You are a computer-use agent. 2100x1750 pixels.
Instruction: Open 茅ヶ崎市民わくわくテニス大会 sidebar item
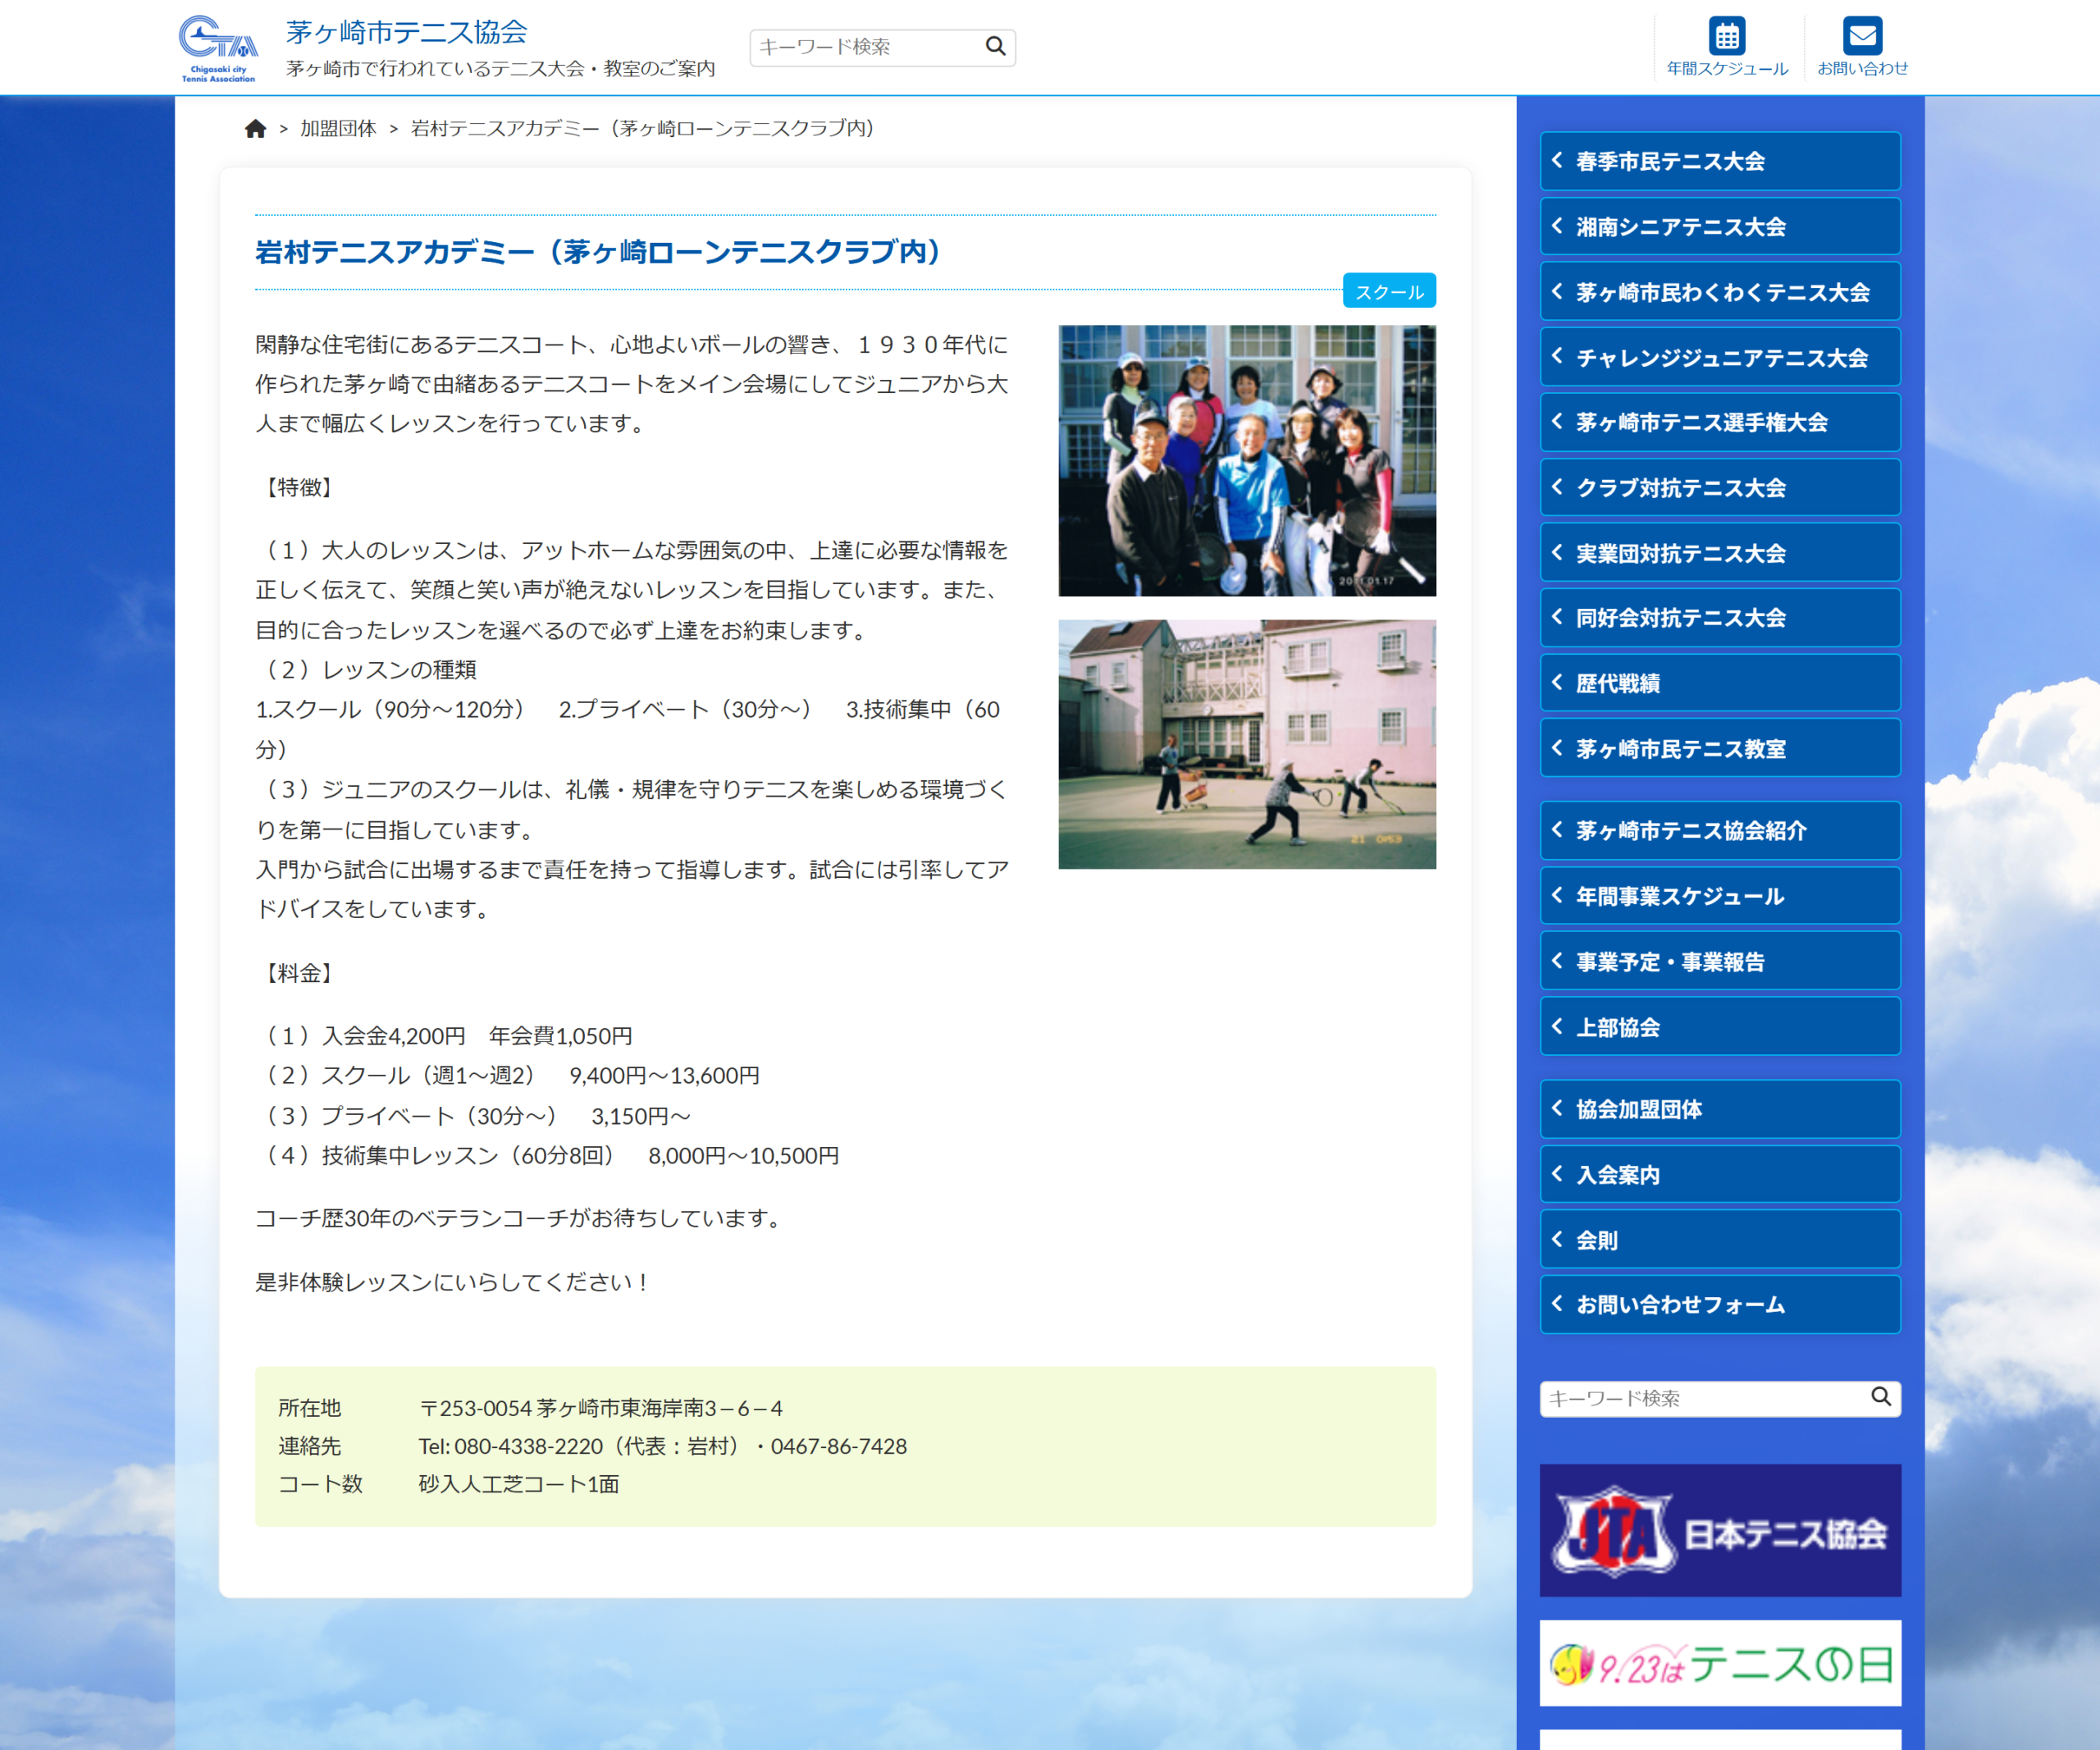pos(1720,292)
